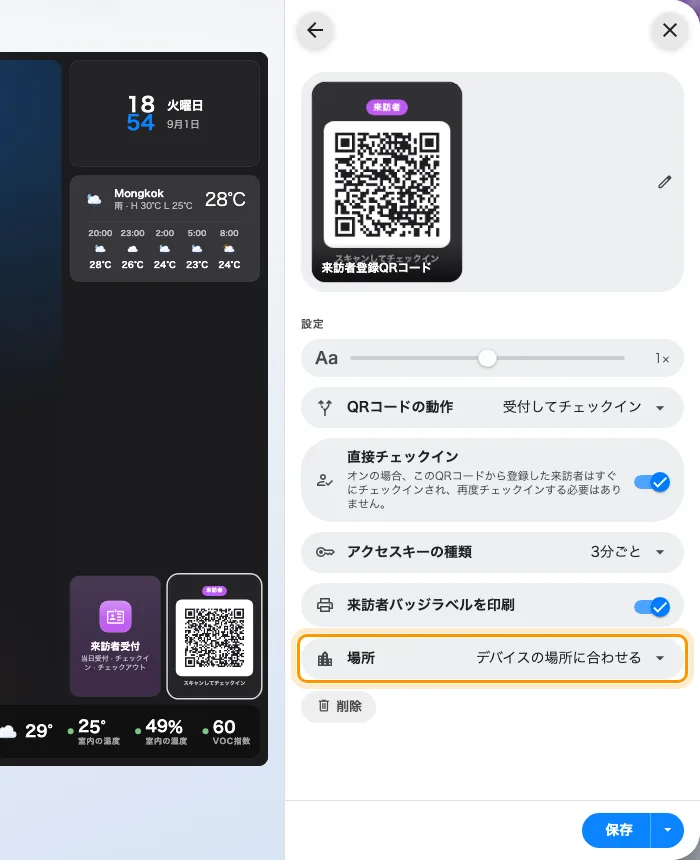Click the clock widget showing 18 54

point(165,114)
